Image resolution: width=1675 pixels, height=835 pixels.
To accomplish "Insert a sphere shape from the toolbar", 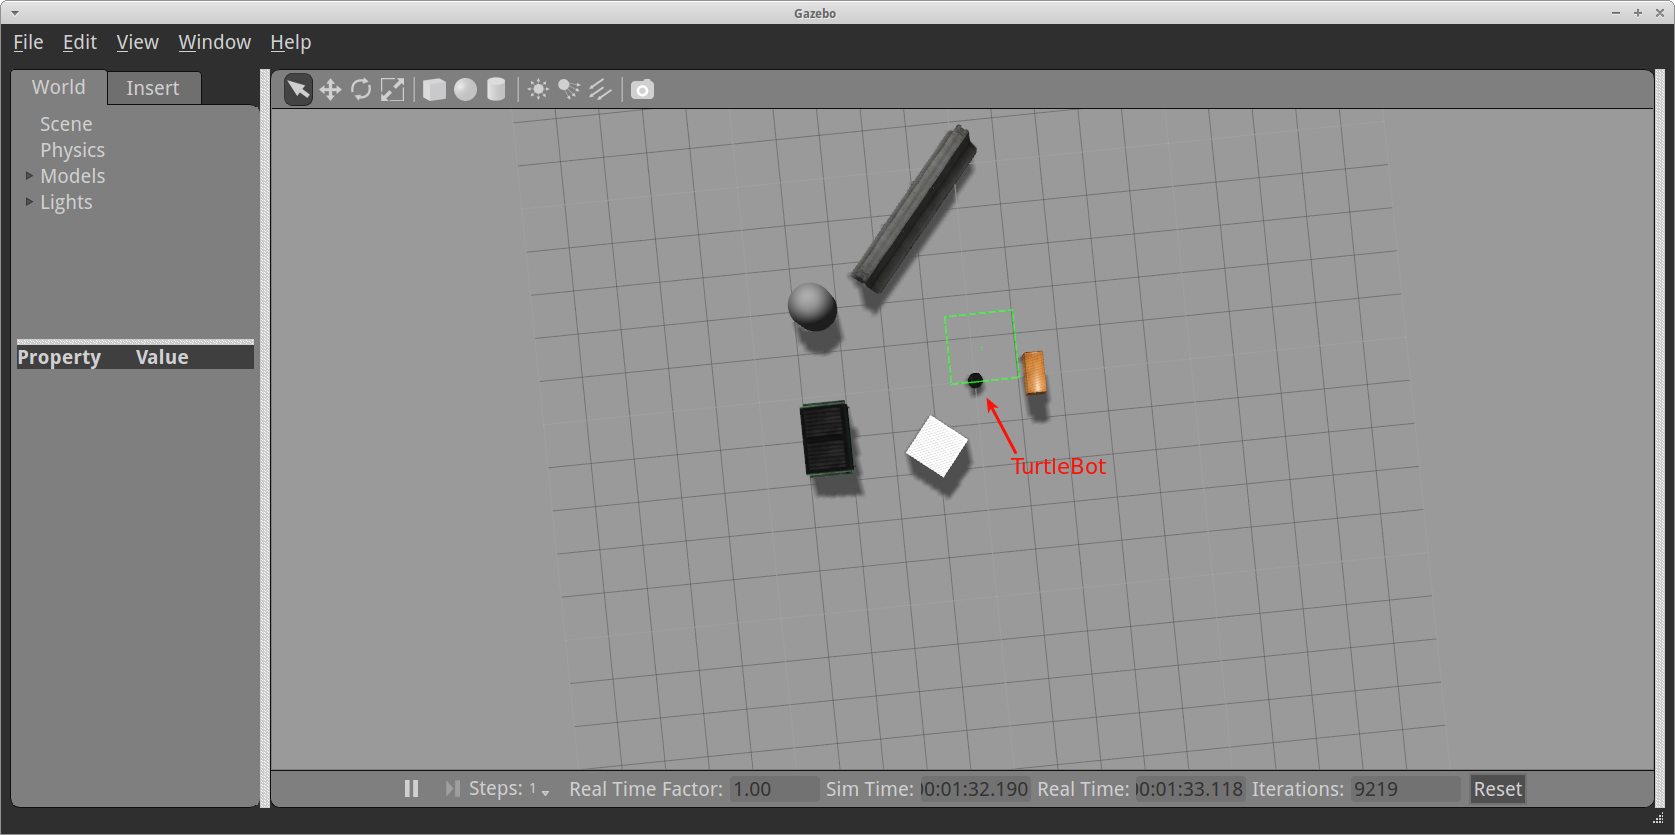I will coord(465,90).
